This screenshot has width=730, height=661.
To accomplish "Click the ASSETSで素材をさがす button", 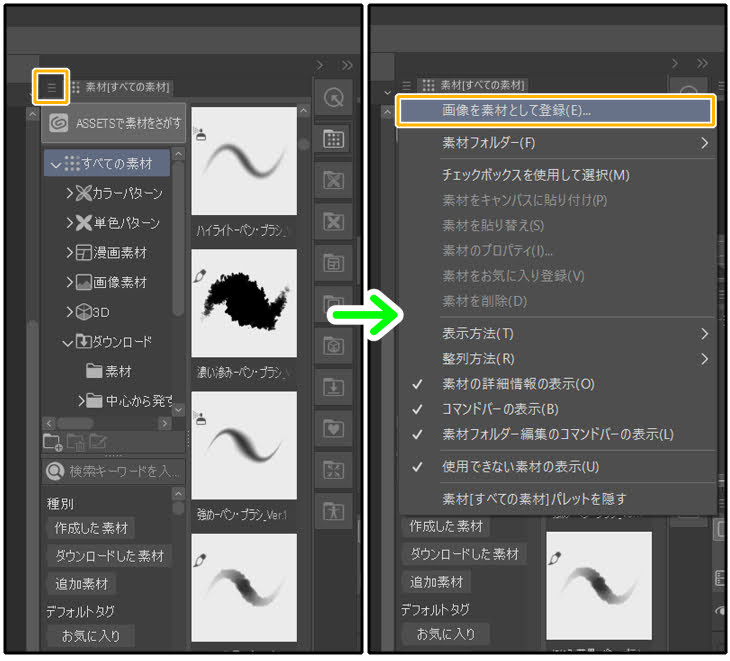I will 114,123.
